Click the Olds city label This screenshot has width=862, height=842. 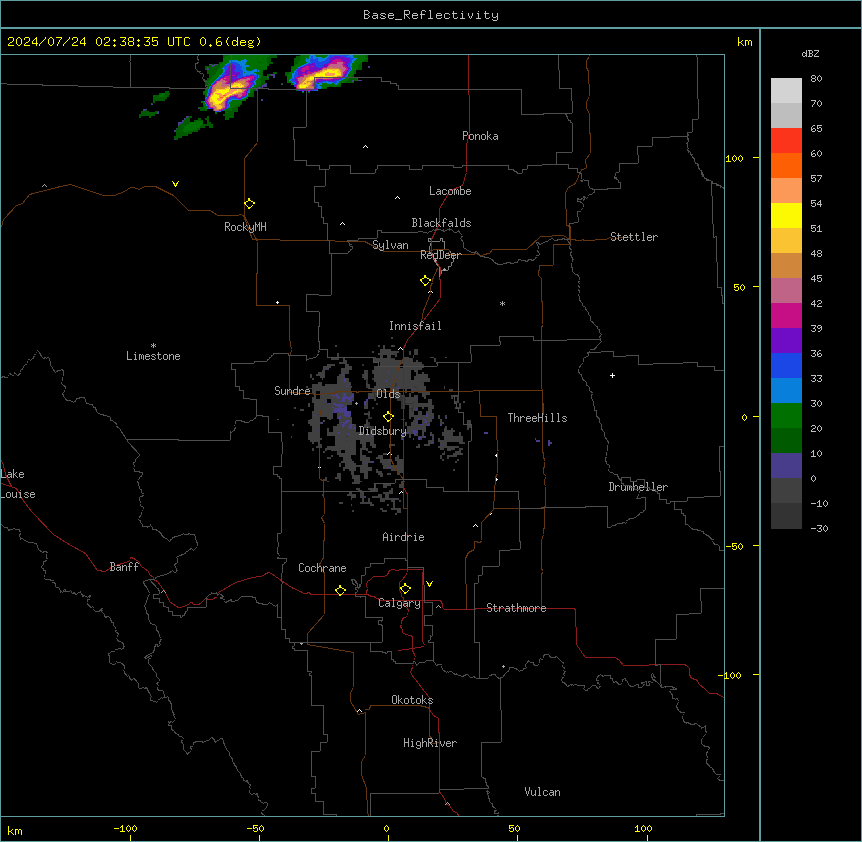click(x=388, y=394)
